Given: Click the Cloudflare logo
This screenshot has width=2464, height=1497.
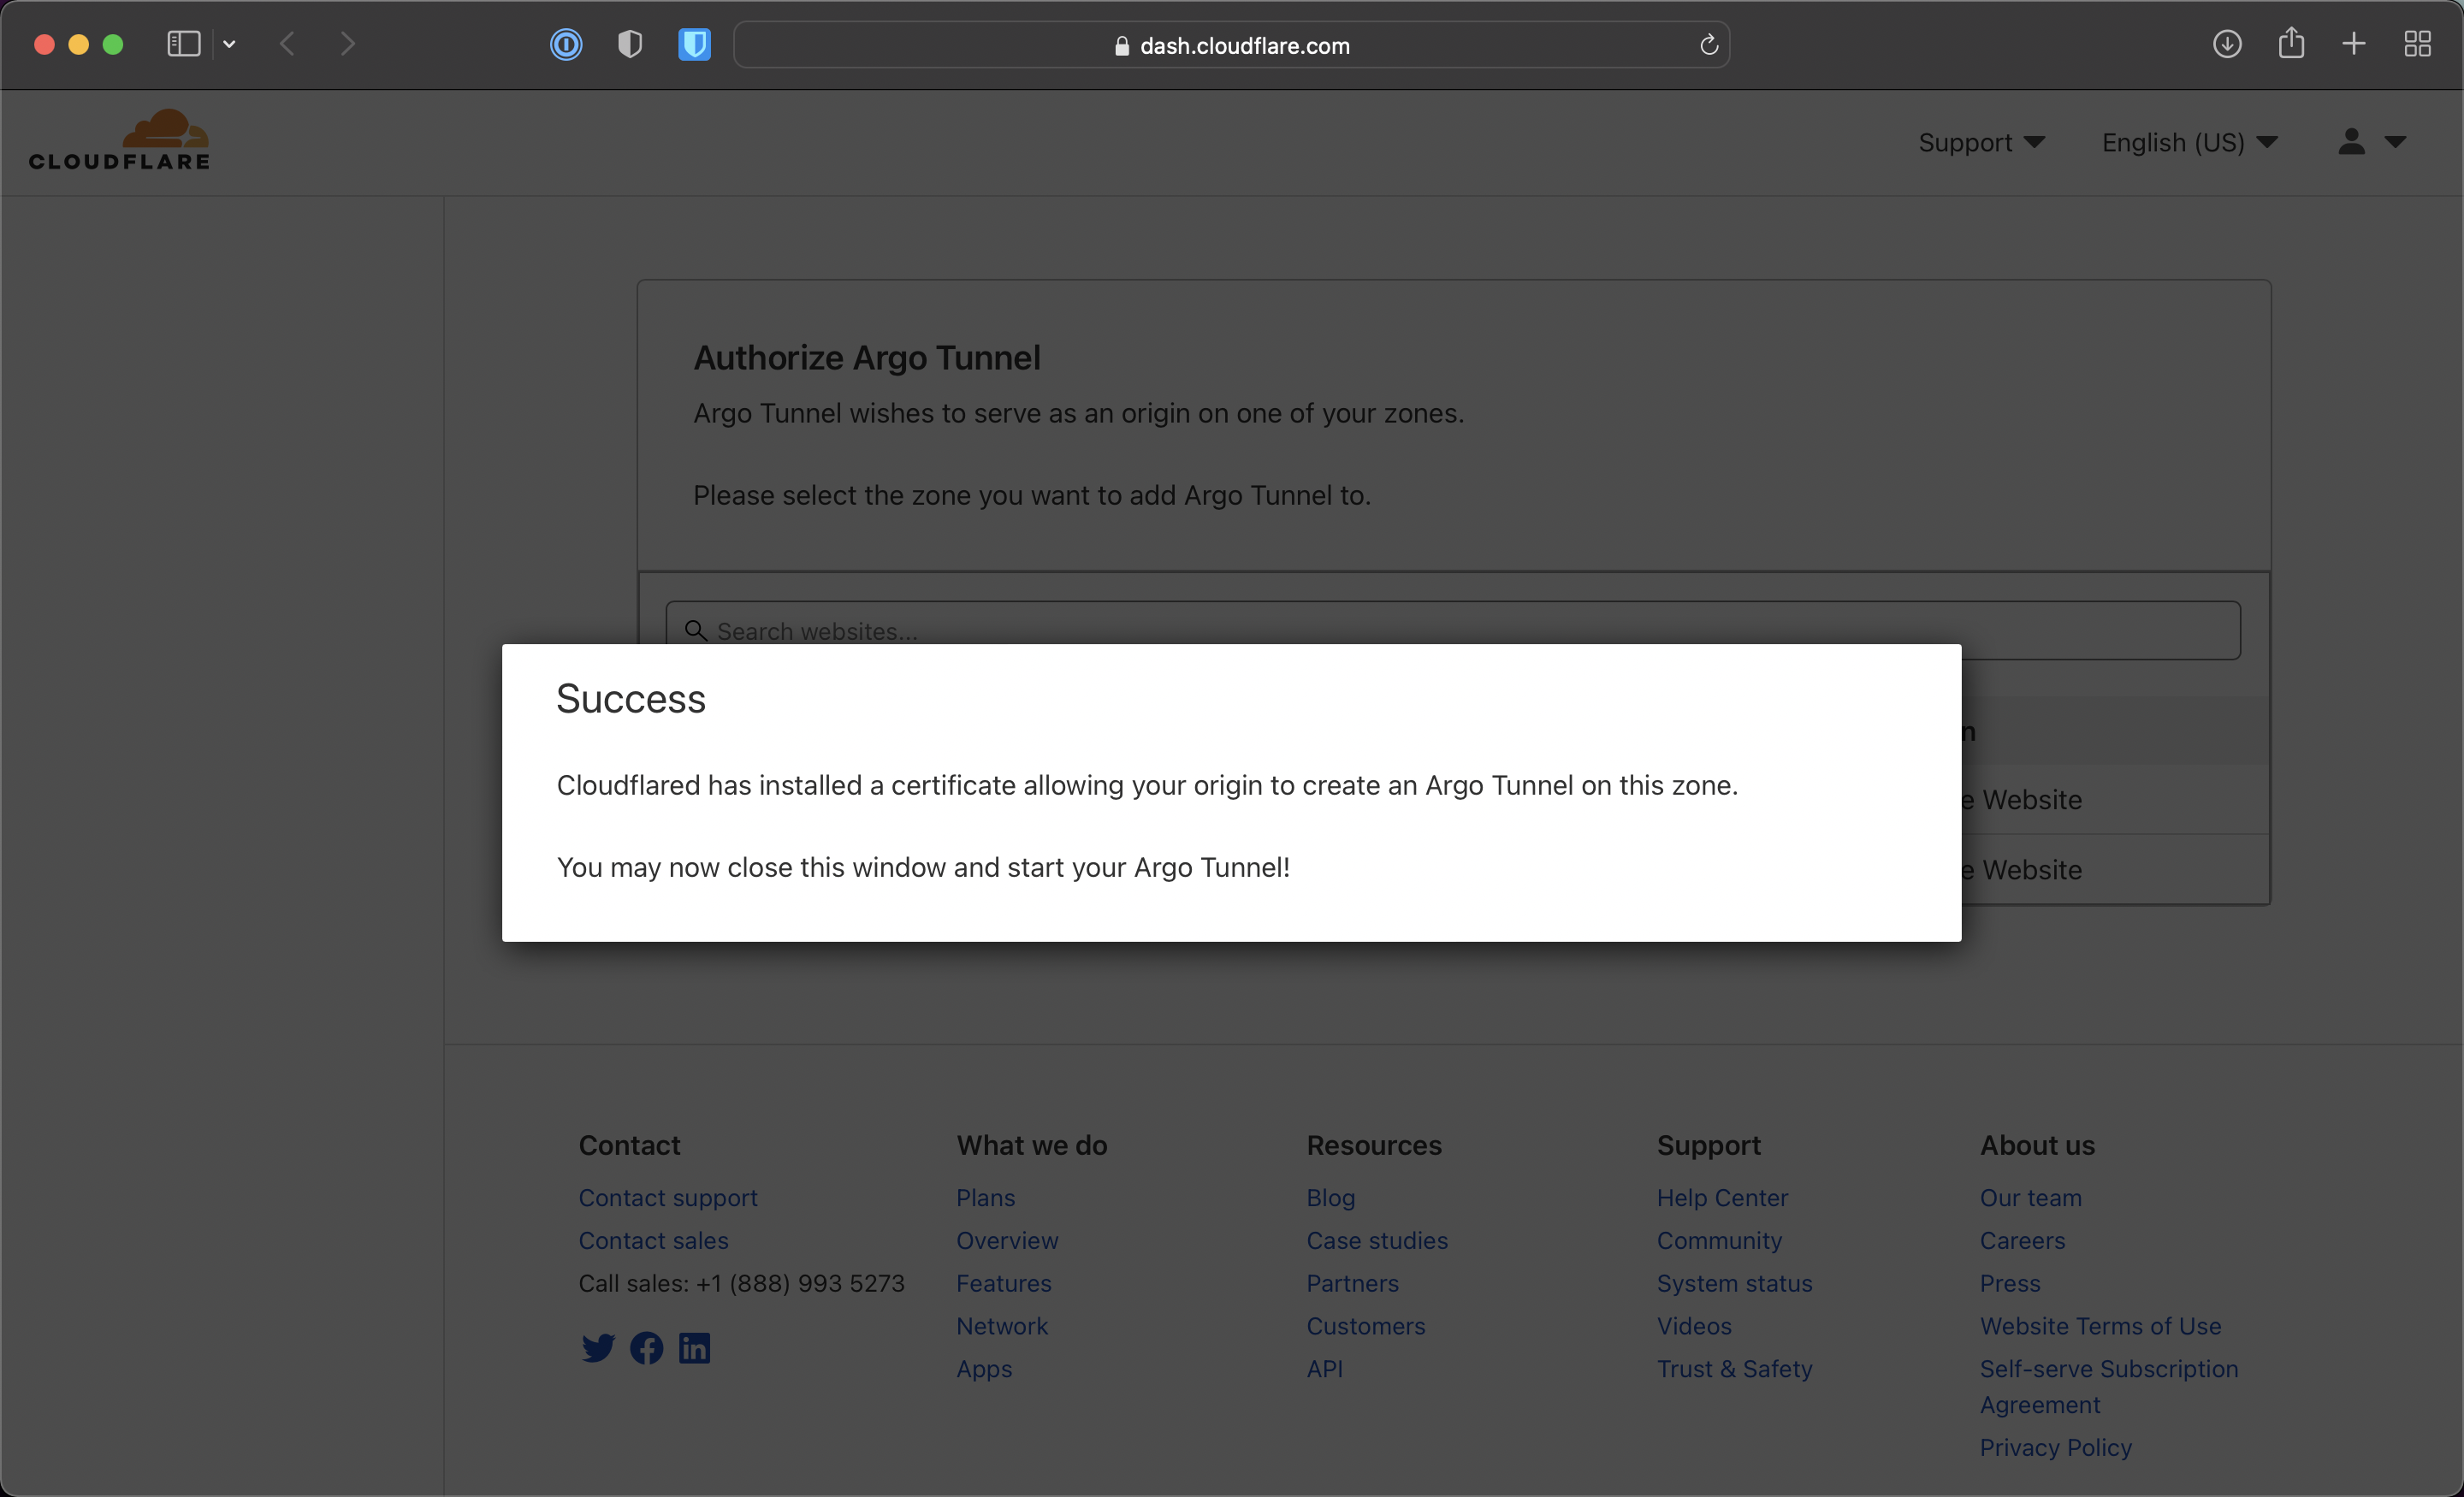Looking at the screenshot, I should 120,140.
